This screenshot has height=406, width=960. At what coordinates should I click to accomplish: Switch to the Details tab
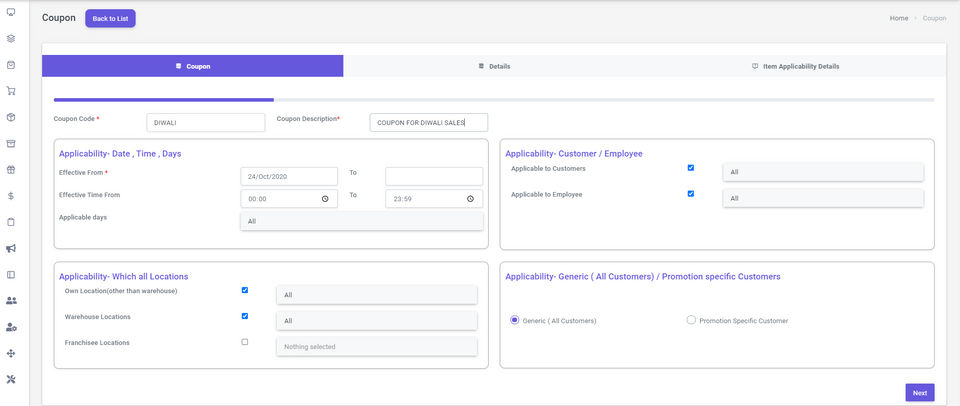point(494,66)
